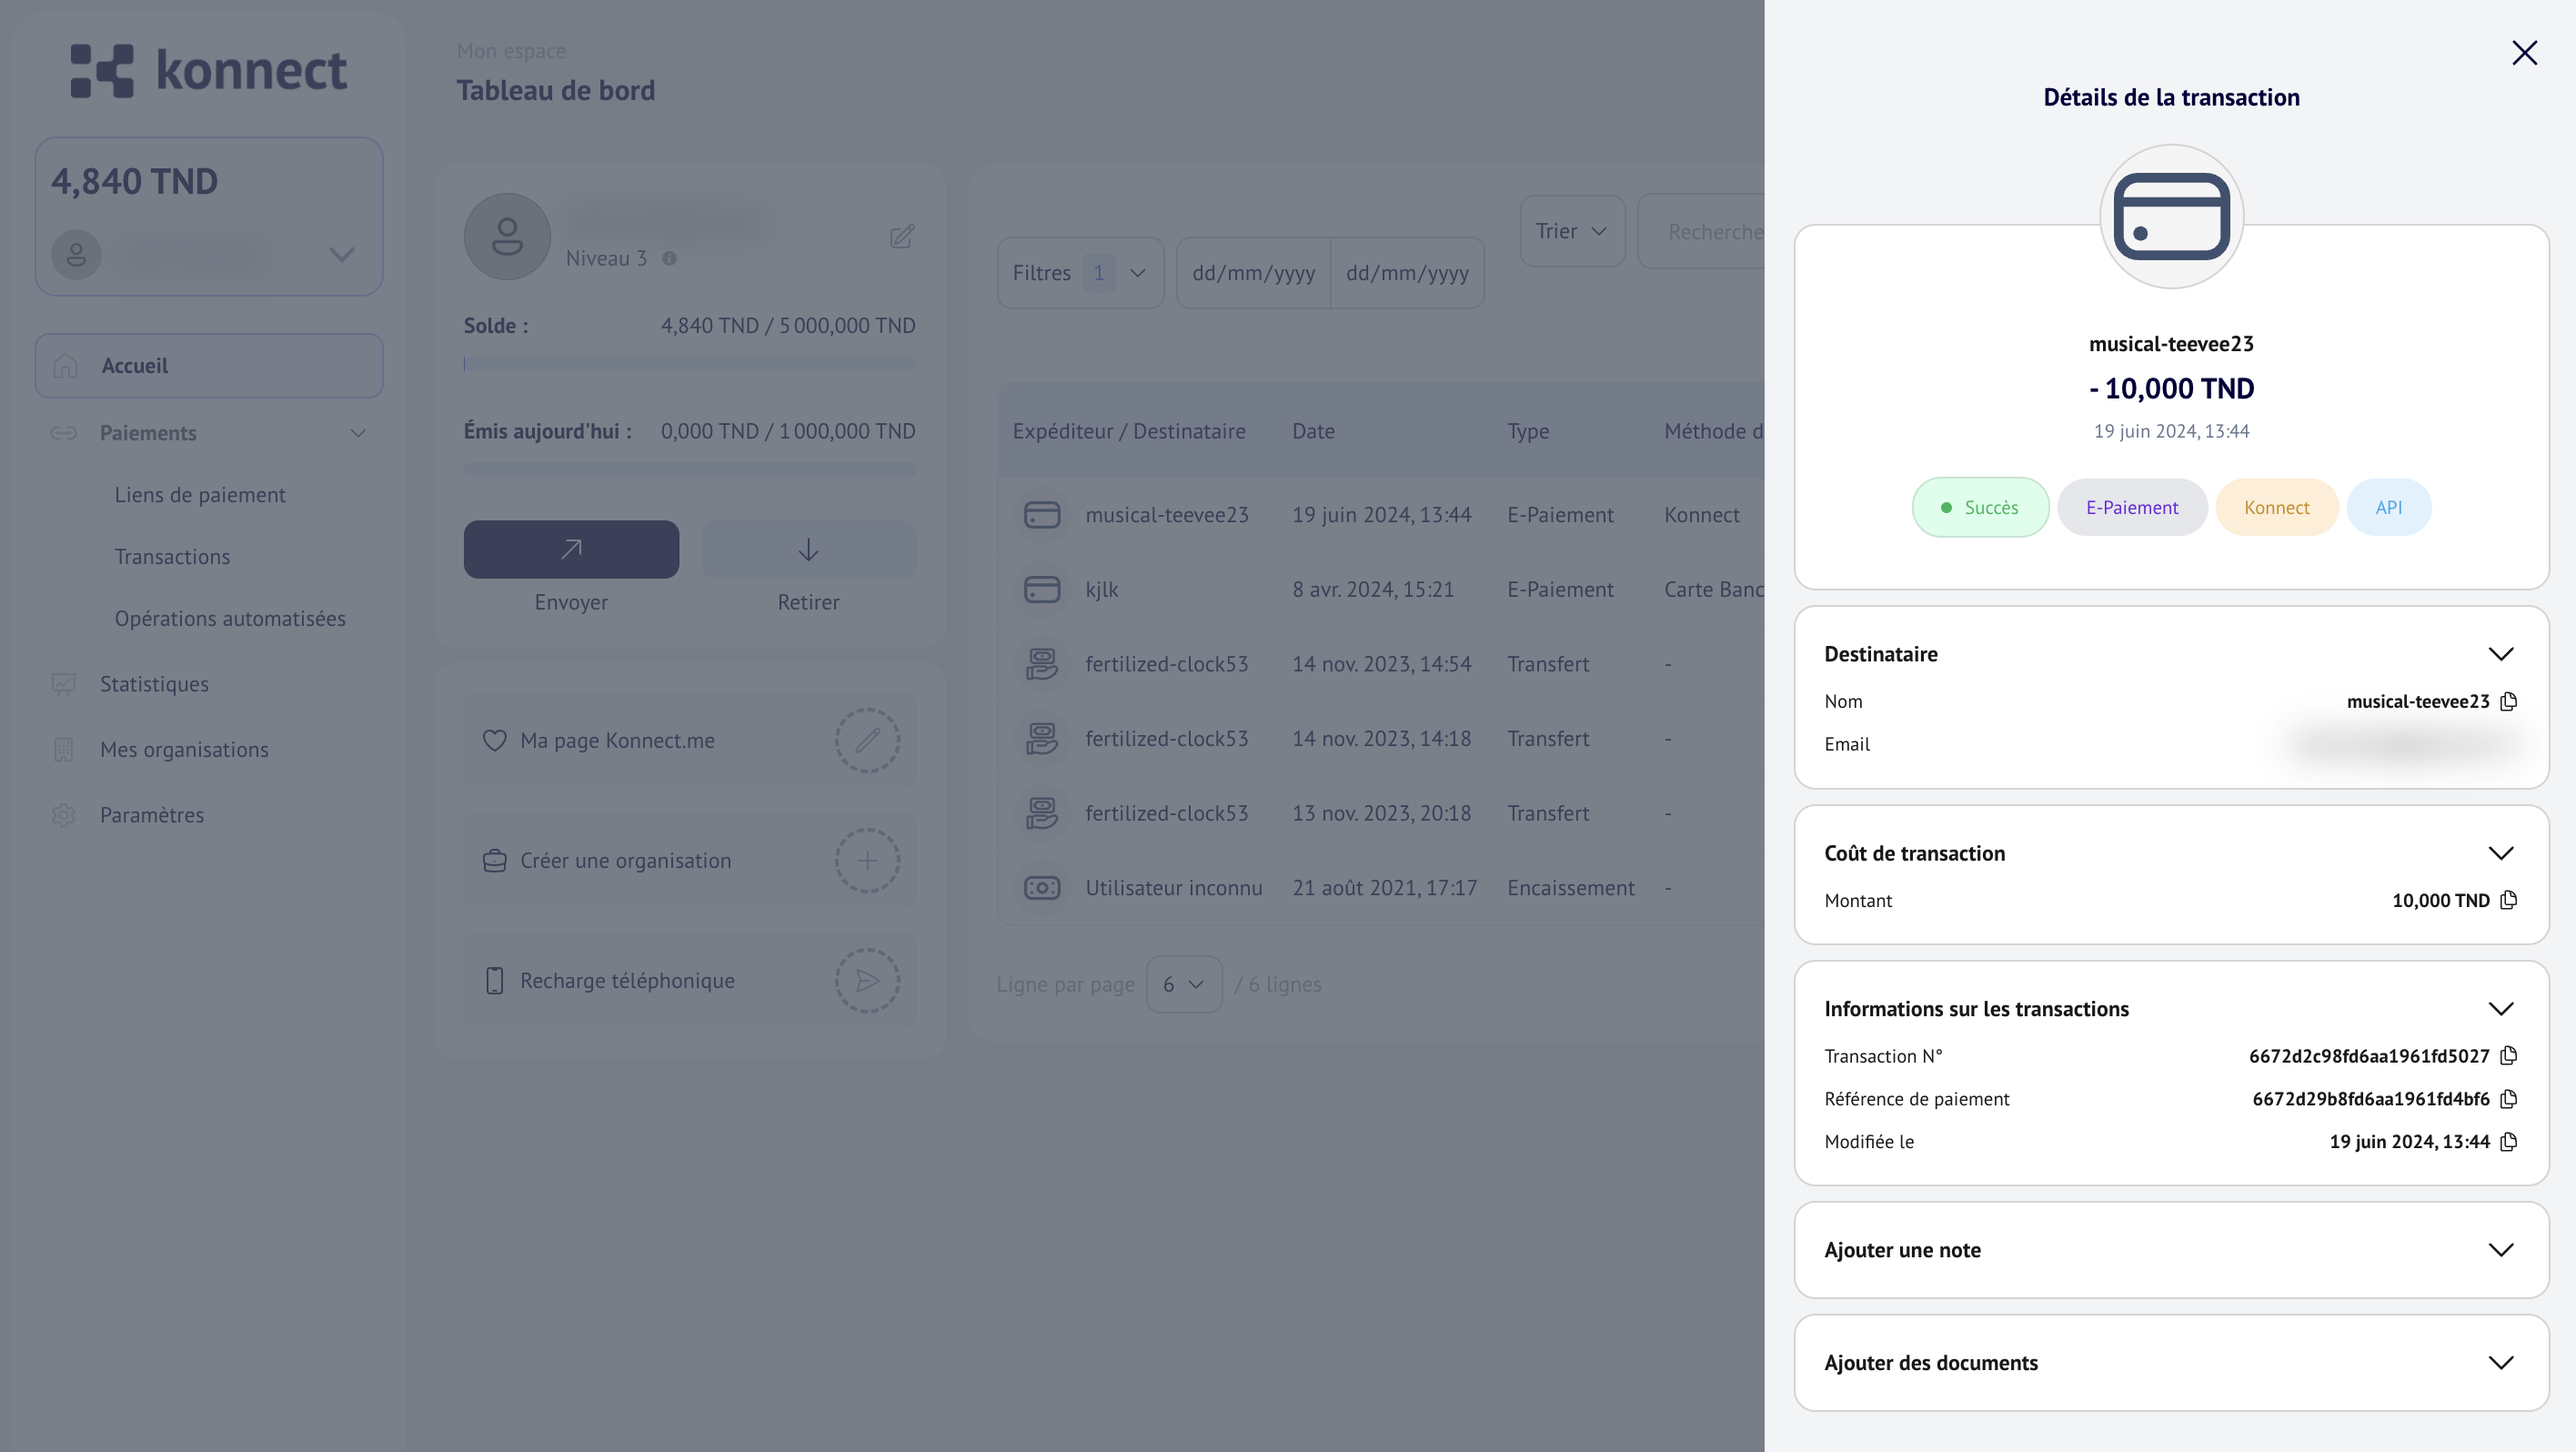Copy the Transaction N° identifier
The height and width of the screenshot is (1452, 2576).
[2508, 1056]
